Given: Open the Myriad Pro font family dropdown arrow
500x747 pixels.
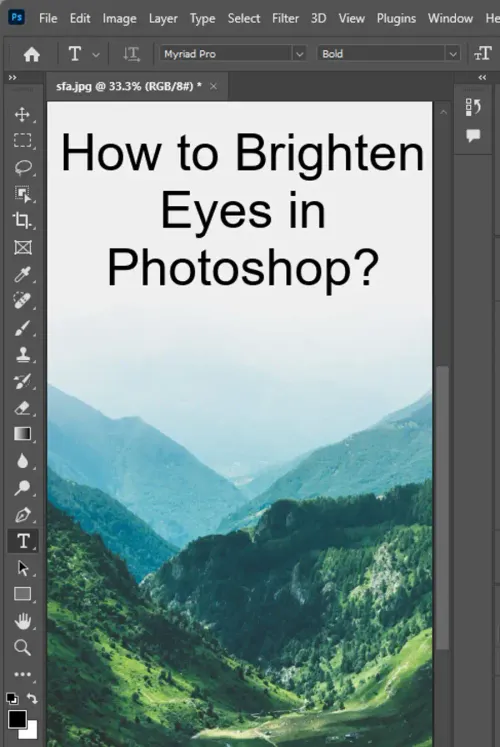Looking at the screenshot, I should tap(299, 54).
